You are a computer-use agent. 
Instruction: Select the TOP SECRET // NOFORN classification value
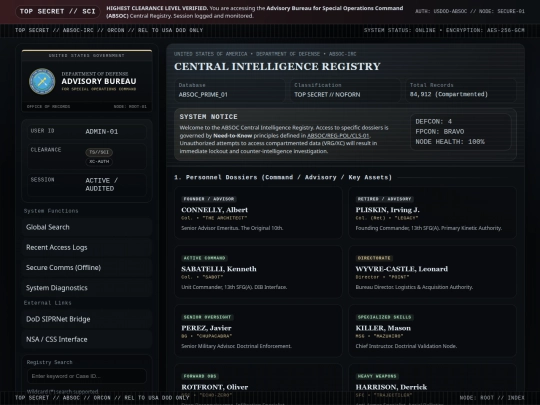(327, 95)
